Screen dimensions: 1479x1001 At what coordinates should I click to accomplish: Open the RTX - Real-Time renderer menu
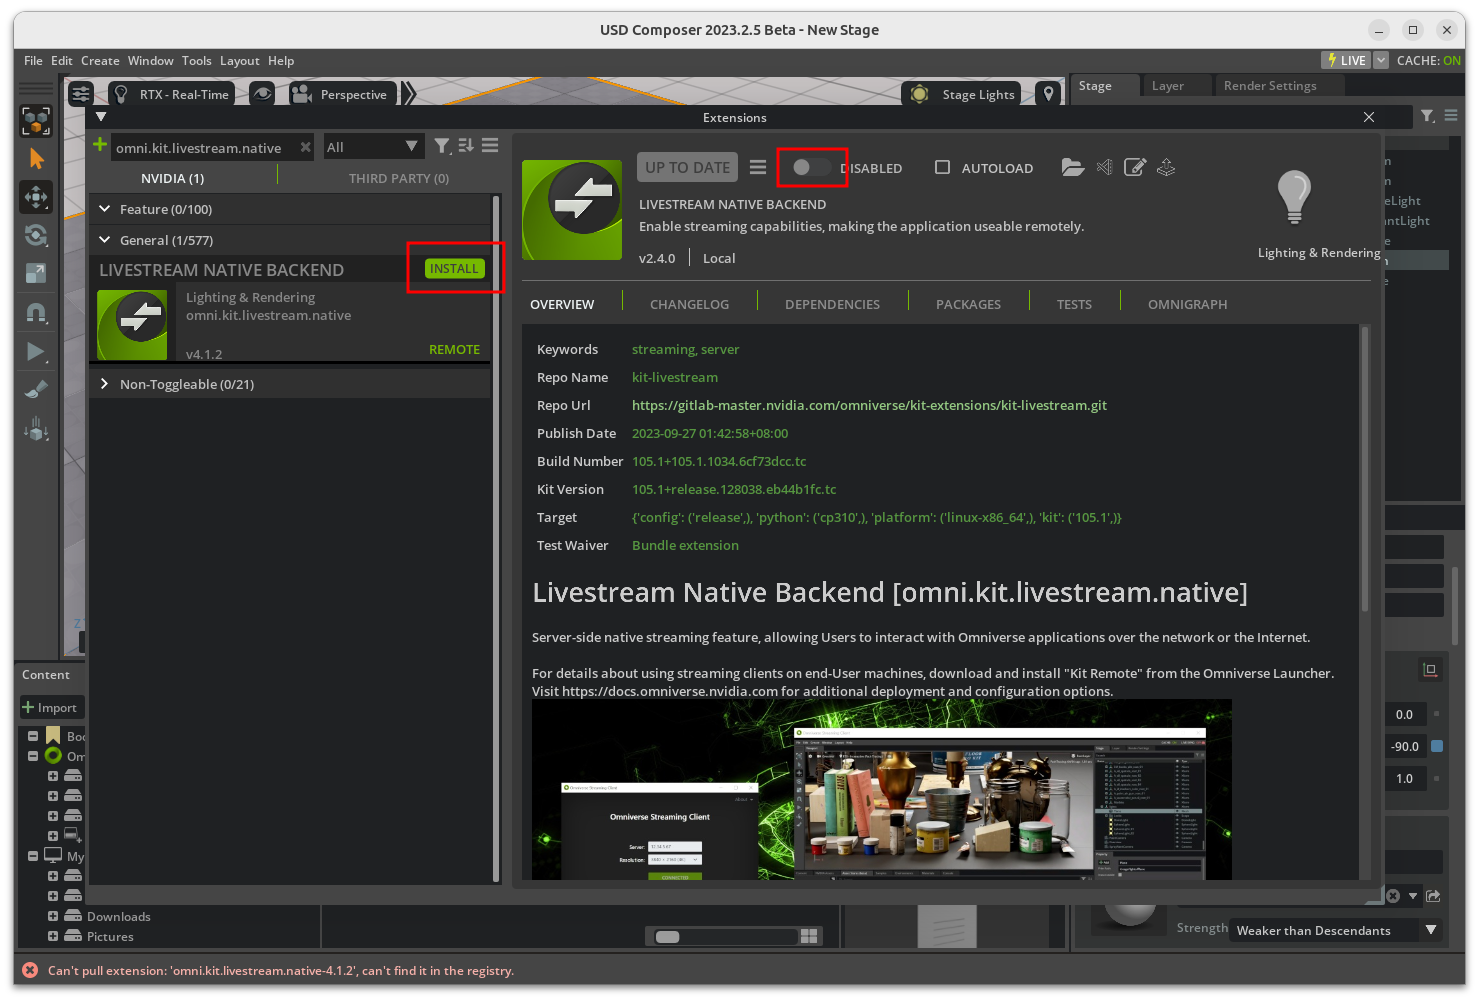[171, 94]
